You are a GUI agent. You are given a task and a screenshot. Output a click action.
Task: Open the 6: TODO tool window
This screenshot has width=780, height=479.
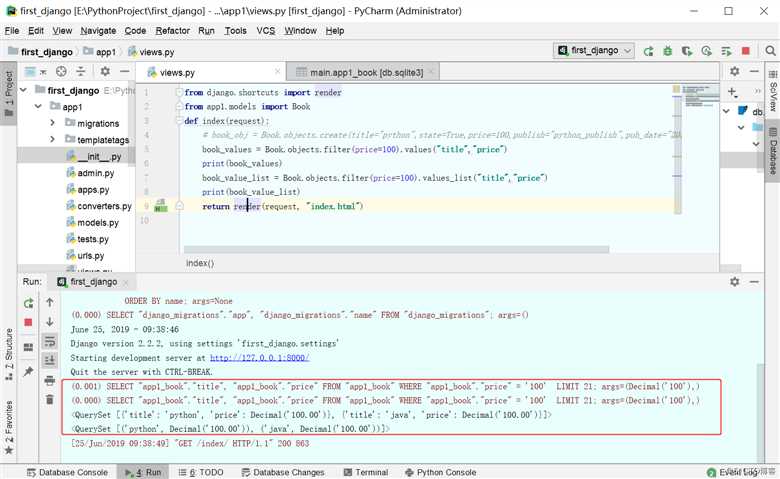pos(200,472)
